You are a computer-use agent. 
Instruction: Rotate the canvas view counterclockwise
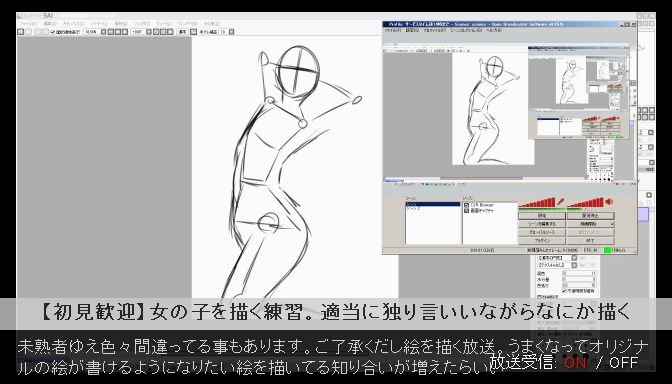(156, 32)
